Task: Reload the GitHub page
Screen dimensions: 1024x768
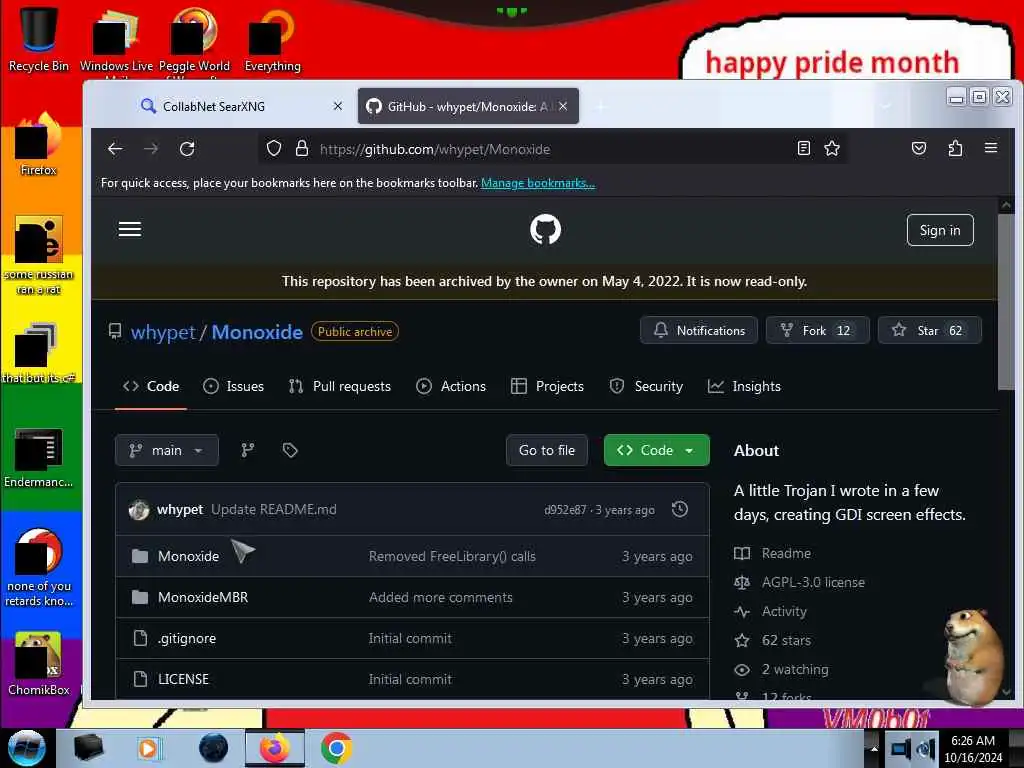Action: (x=187, y=149)
